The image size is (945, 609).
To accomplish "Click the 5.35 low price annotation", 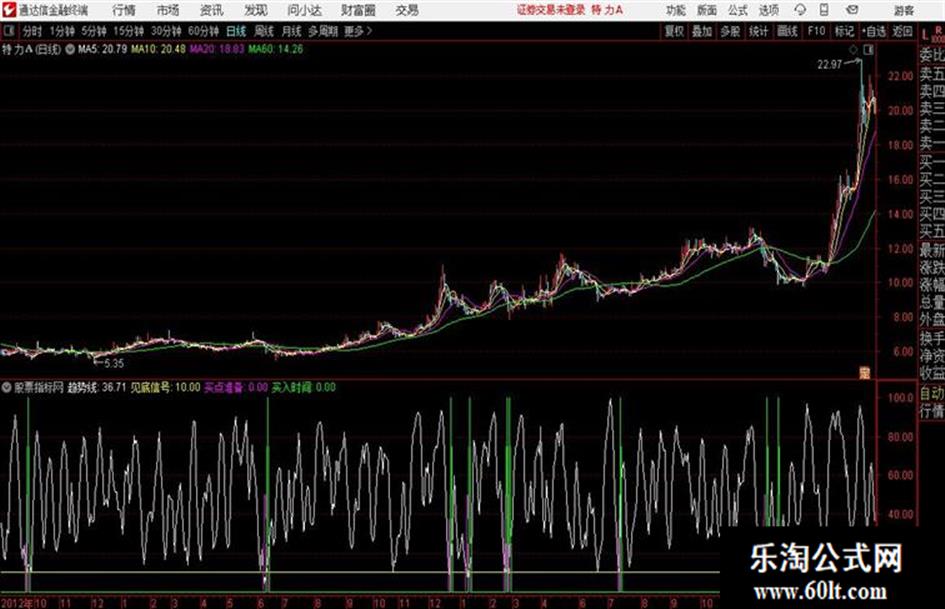I will click(114, 364).
